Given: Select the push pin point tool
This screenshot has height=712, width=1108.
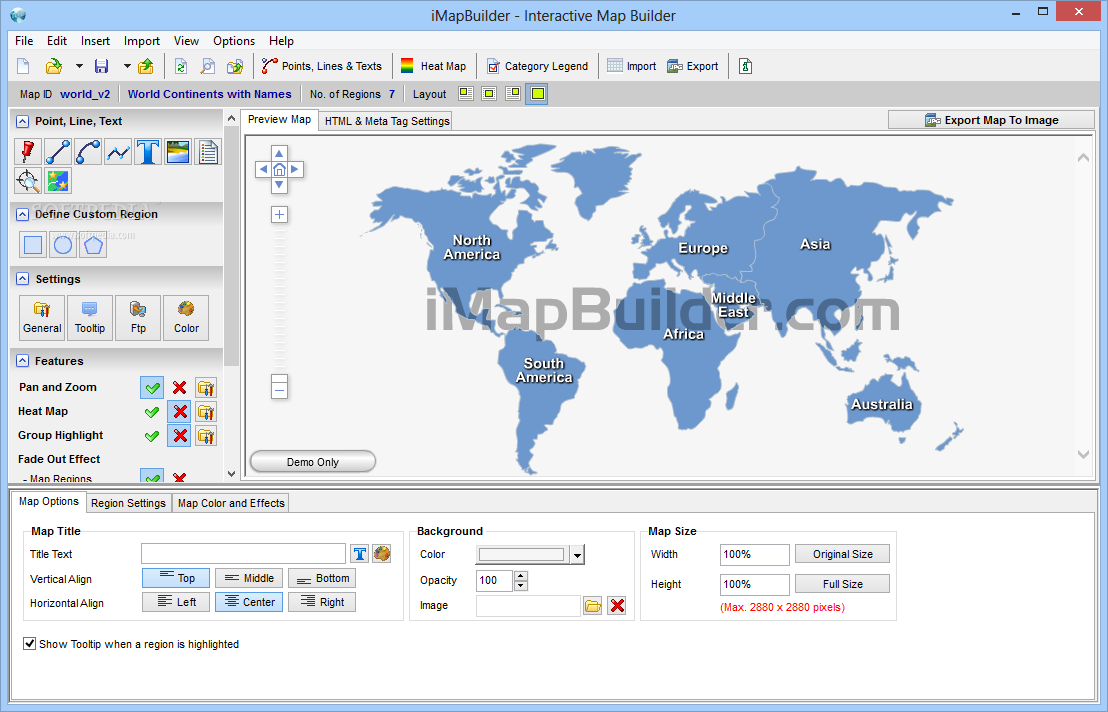Looking at the screenshot, I should [x=28, y=151].
